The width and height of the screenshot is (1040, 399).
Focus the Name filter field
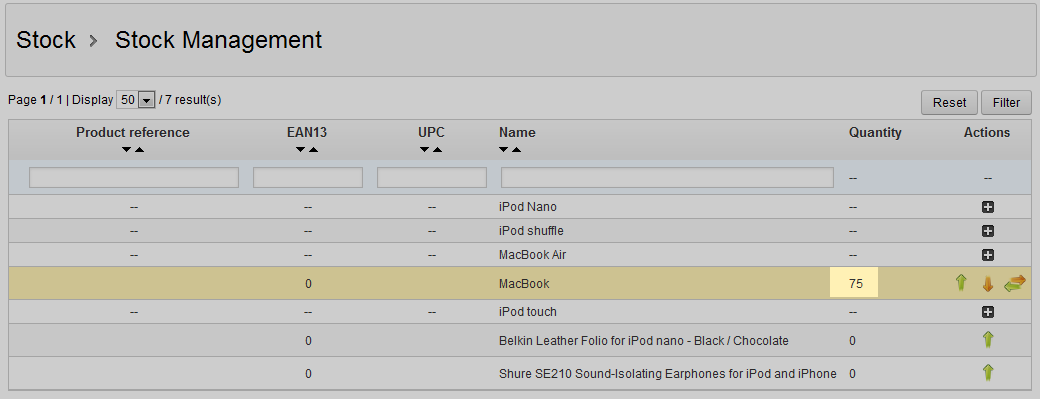[667, 178]
